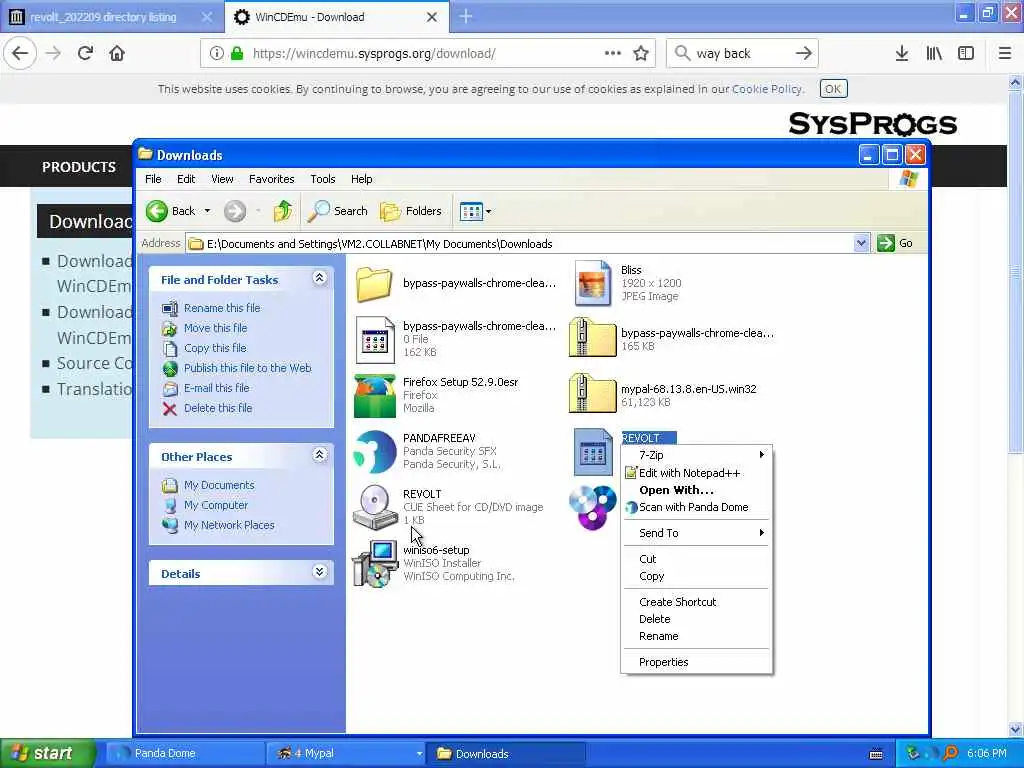Image resolution: width=1024 pixels, height=768 pixels.
Task: Choose Rename from the context menu
Action: point(696,636)
